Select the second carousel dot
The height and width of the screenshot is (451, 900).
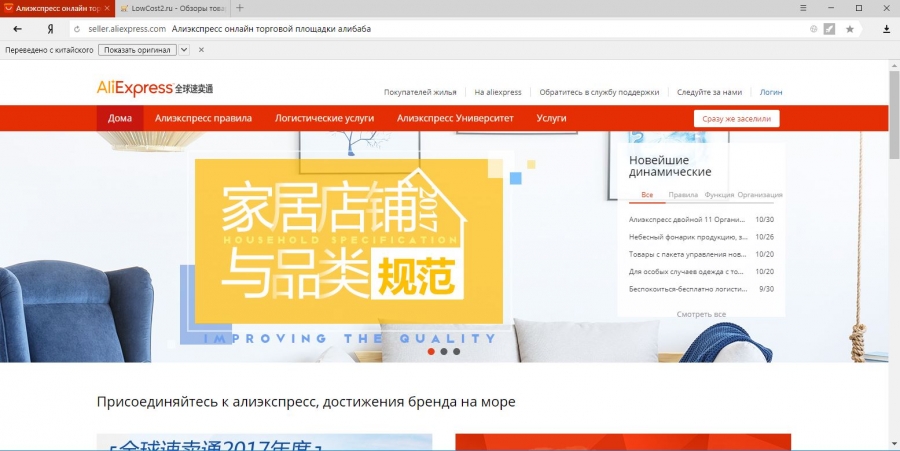pyautogui.click(x=444, y=352)
